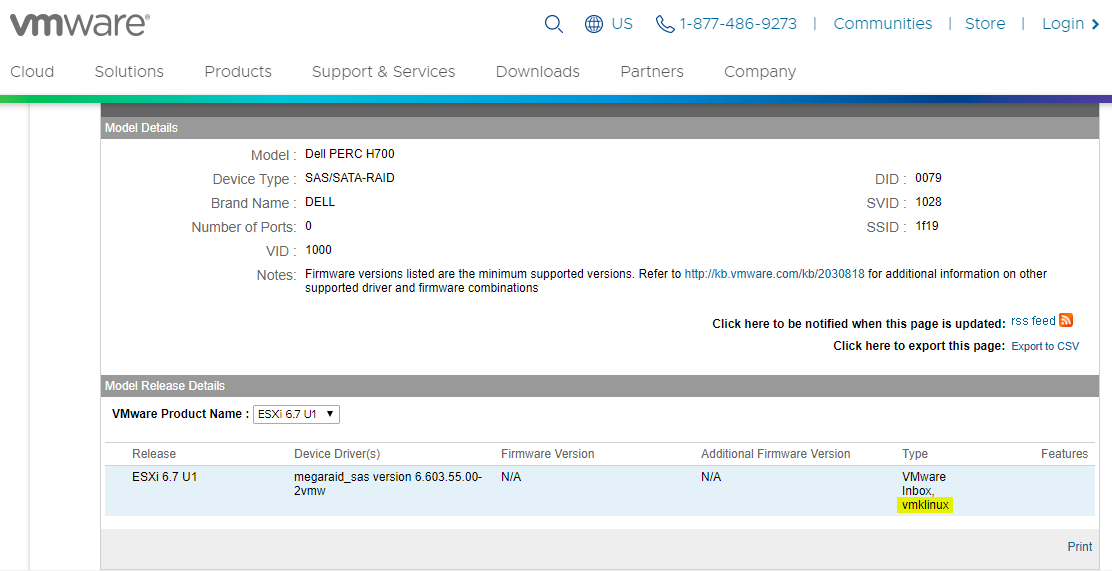
Task: Click the DELL brand name value
Action: pyautogui.click(x=320, y=202)
